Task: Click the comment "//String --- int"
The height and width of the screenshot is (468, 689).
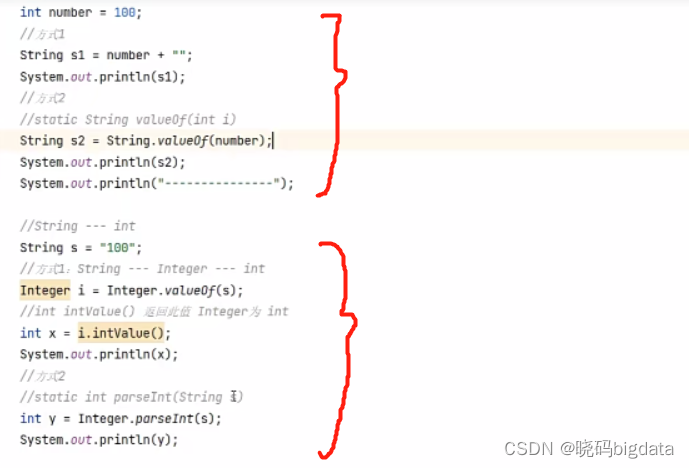Action: pos(78,226)
